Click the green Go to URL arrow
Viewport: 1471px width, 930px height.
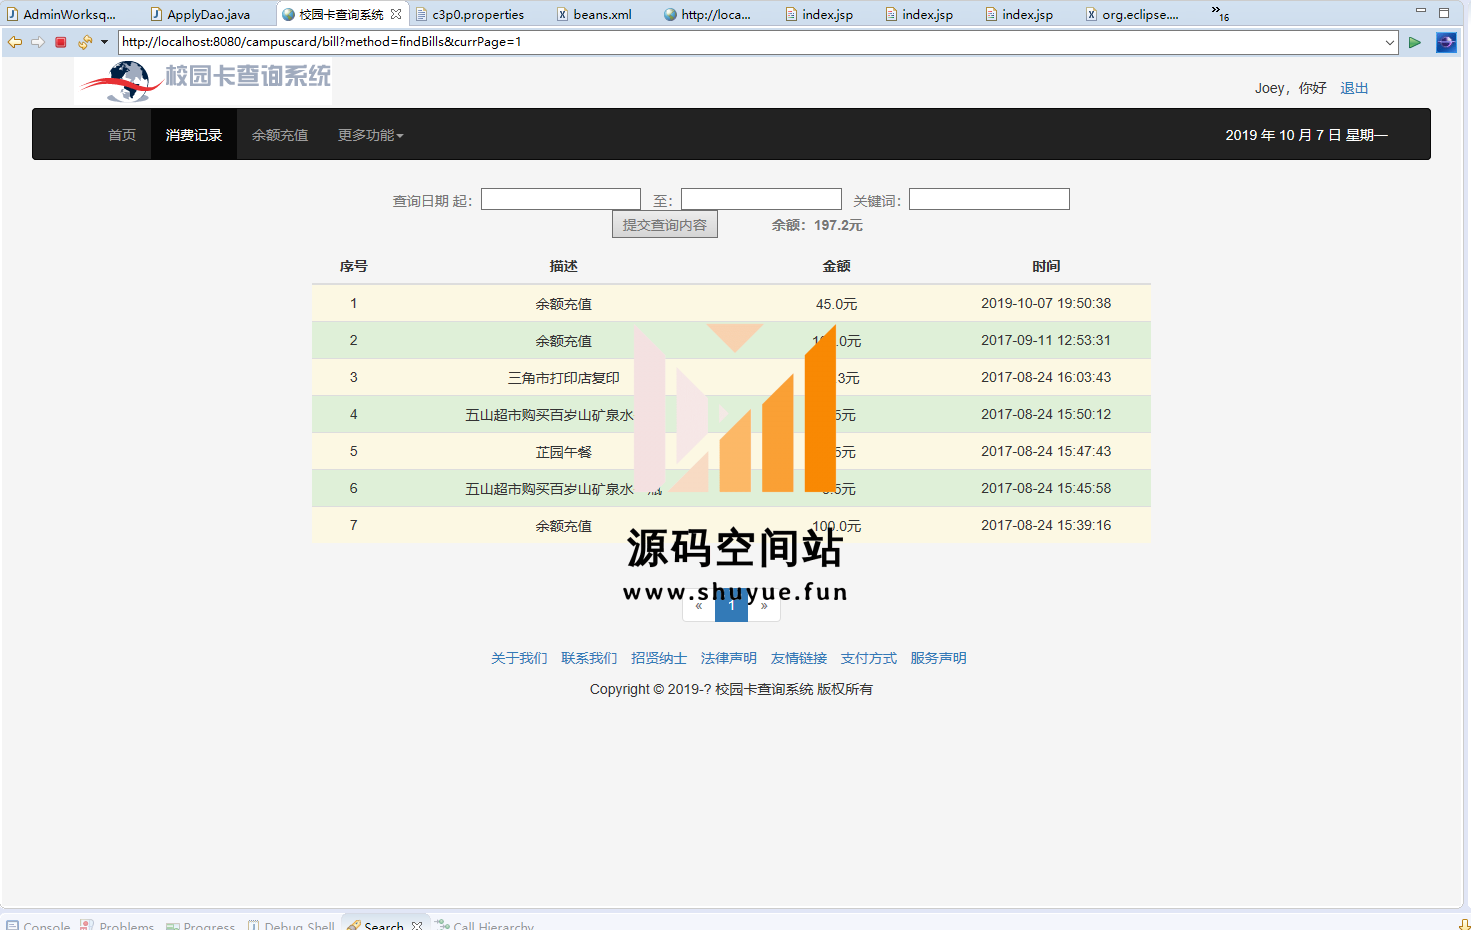pyautogui.click(x=1415, y=42)
